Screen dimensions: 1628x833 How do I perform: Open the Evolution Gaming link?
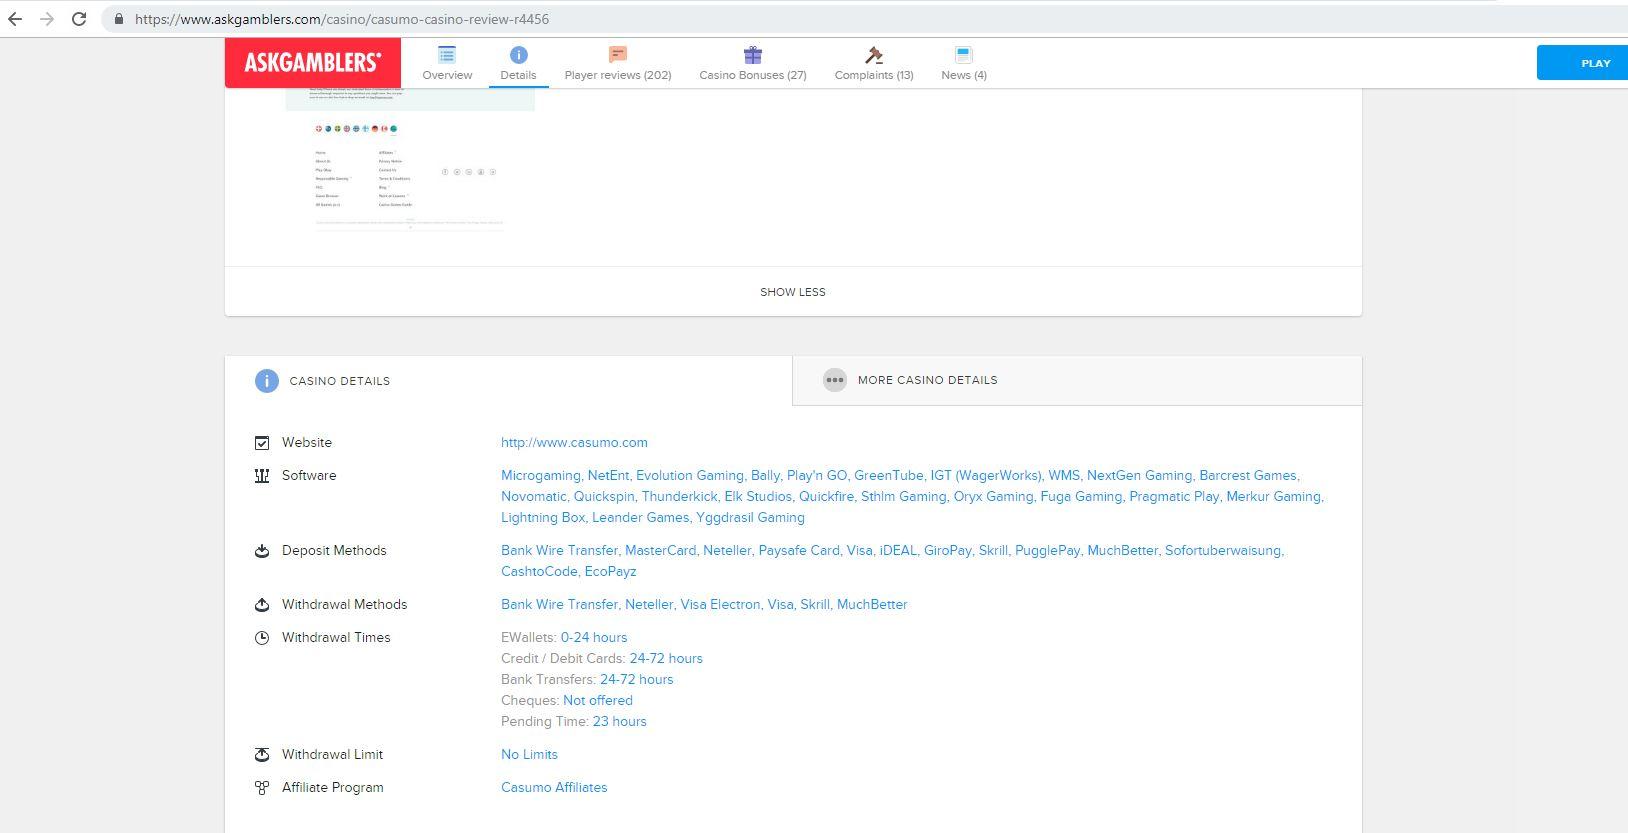689,475
